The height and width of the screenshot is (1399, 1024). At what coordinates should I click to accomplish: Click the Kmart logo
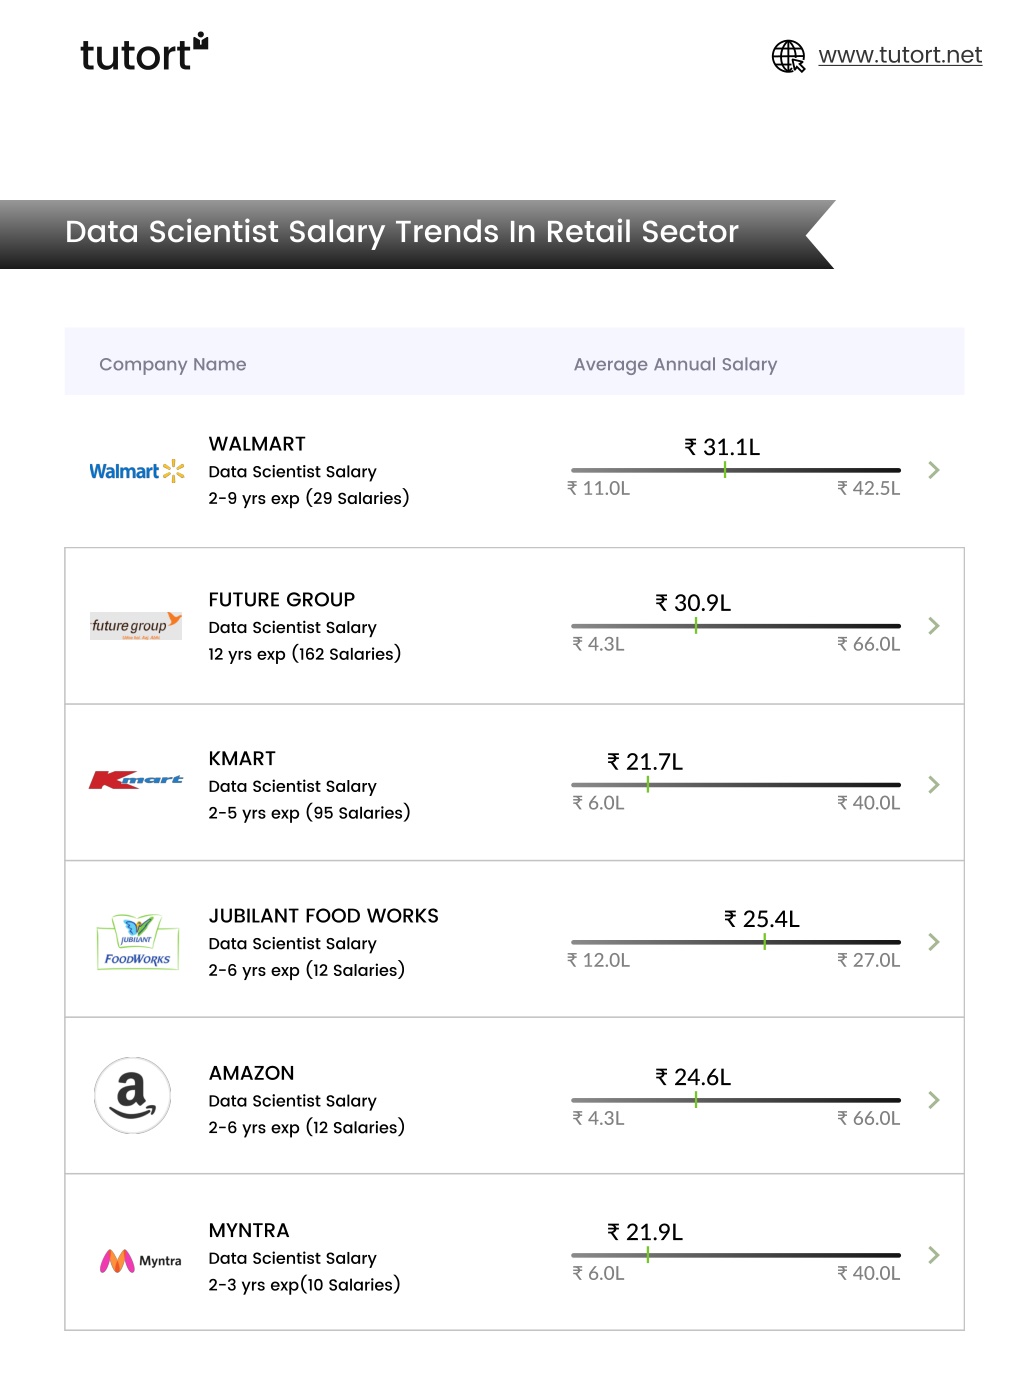coord(136,780)
